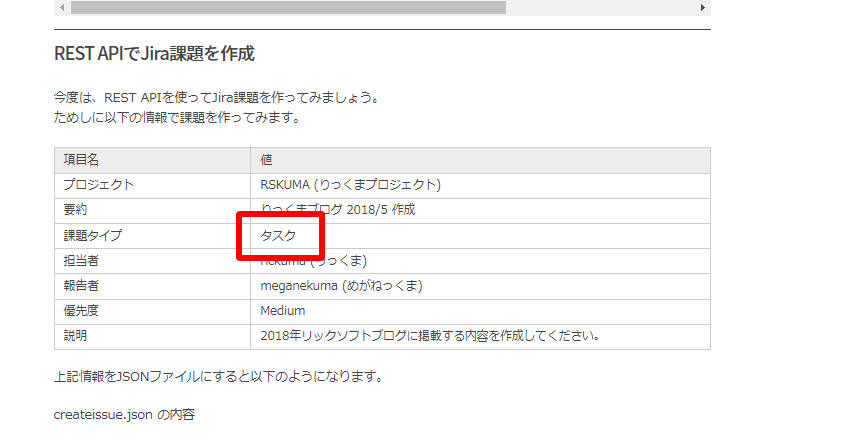Click the sentence starting 'ためしに以下の情報で'
This screenshot has width=853, height=443.
pyautogui.click(x=177, y=118)
